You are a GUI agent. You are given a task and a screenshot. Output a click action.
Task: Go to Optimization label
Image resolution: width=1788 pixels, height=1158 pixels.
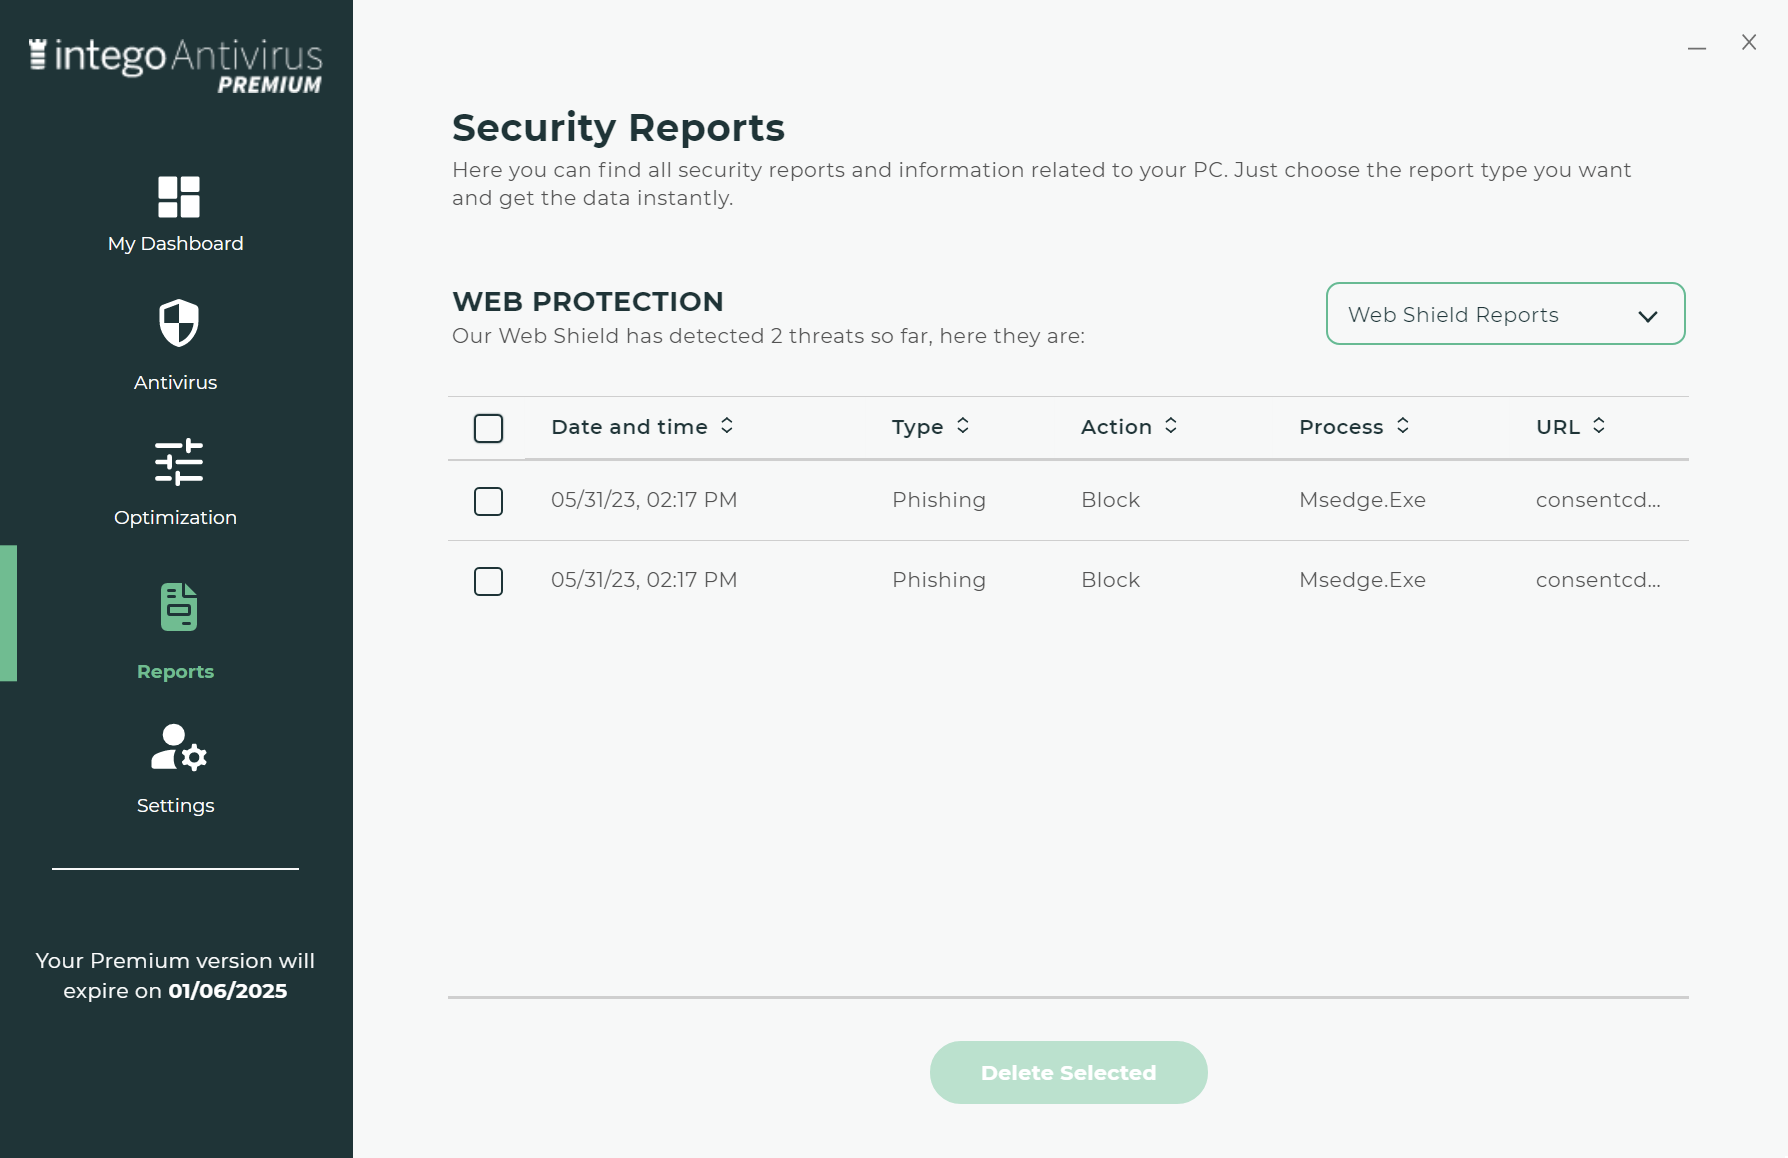pyautogui.click(x=176, y=518)
